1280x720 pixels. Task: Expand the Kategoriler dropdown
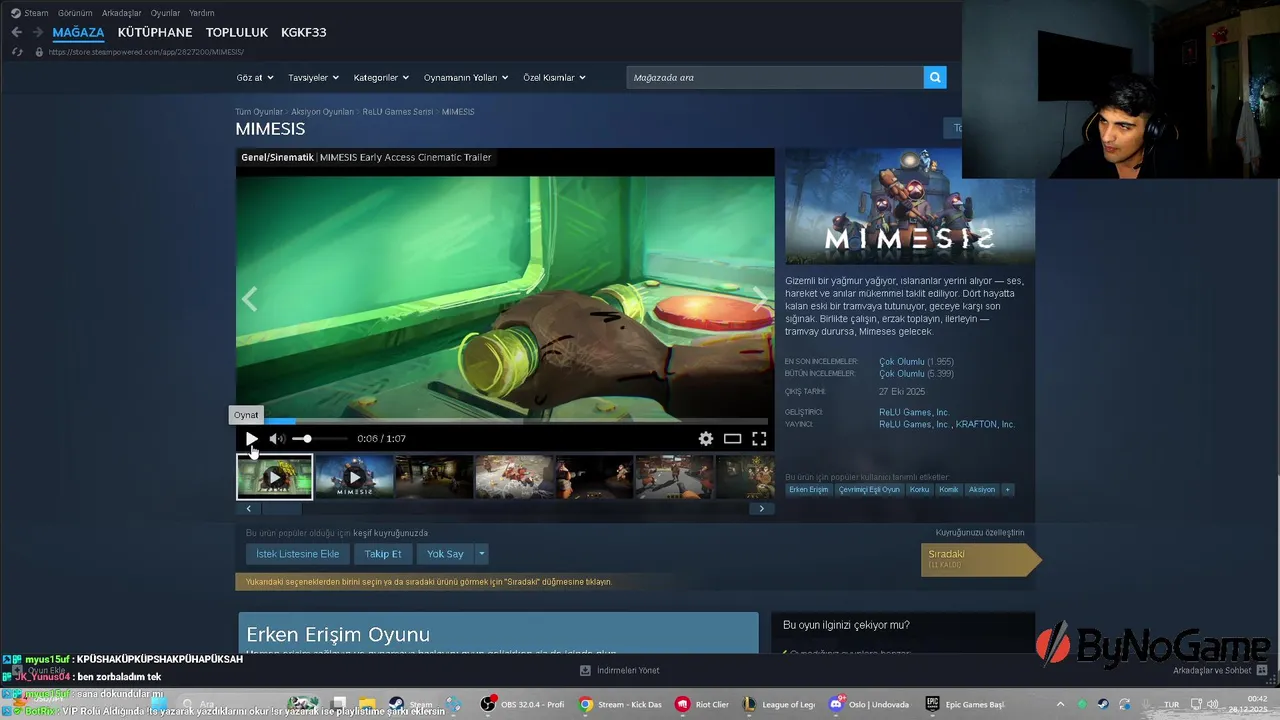click(x=382, y=77)
